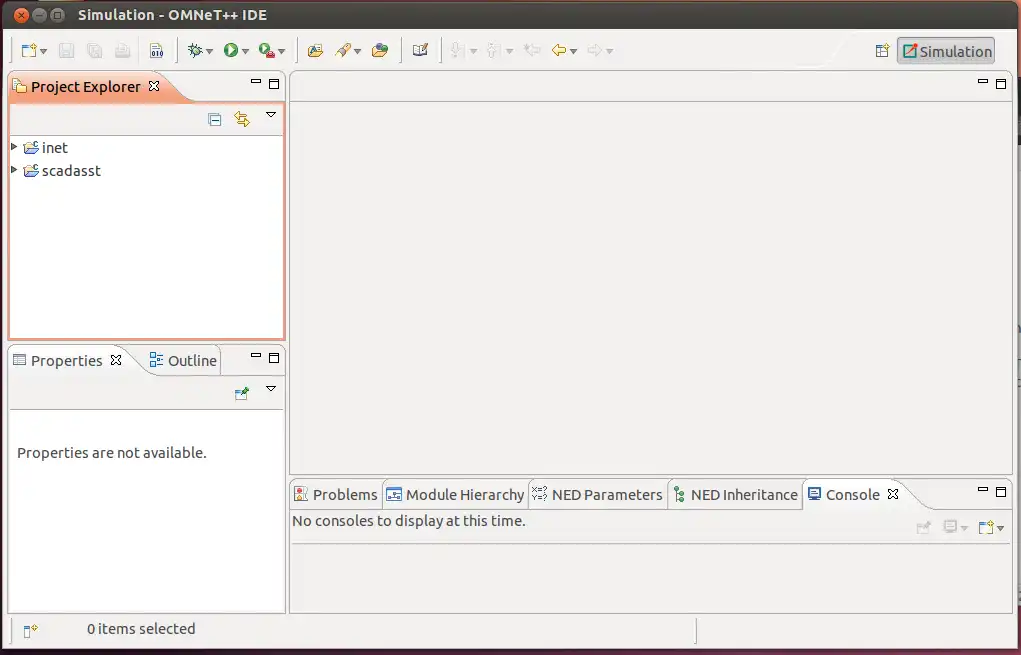Click the Previous Annotation icon
Image resolution: width=1021 pixels, height=655 pixels.
point(493,50)
